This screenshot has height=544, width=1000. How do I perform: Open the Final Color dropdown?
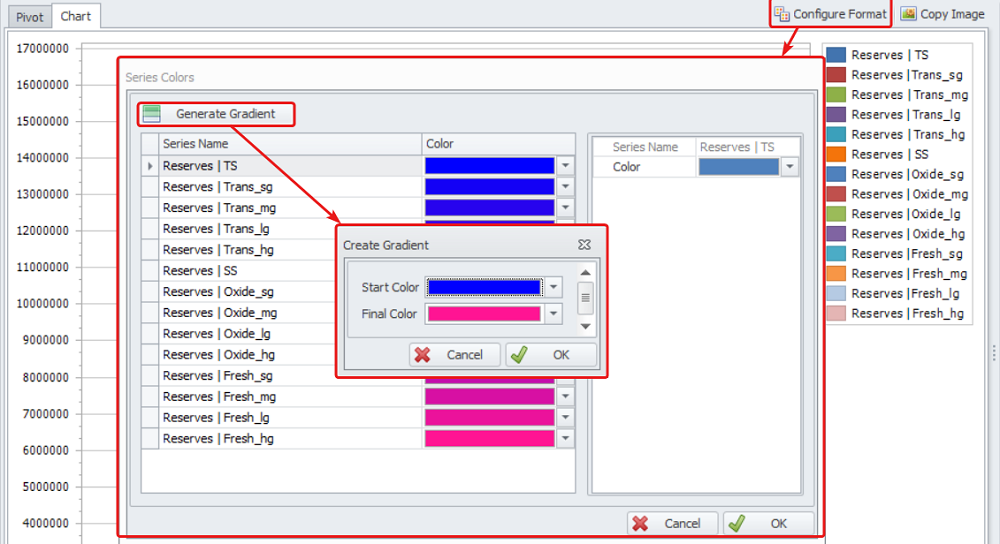pos(554,314)
